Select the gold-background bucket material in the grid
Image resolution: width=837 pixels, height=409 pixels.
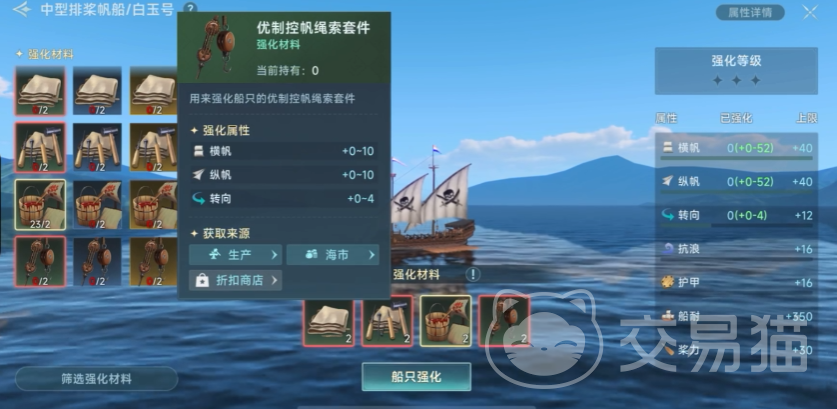pos(154,204)
